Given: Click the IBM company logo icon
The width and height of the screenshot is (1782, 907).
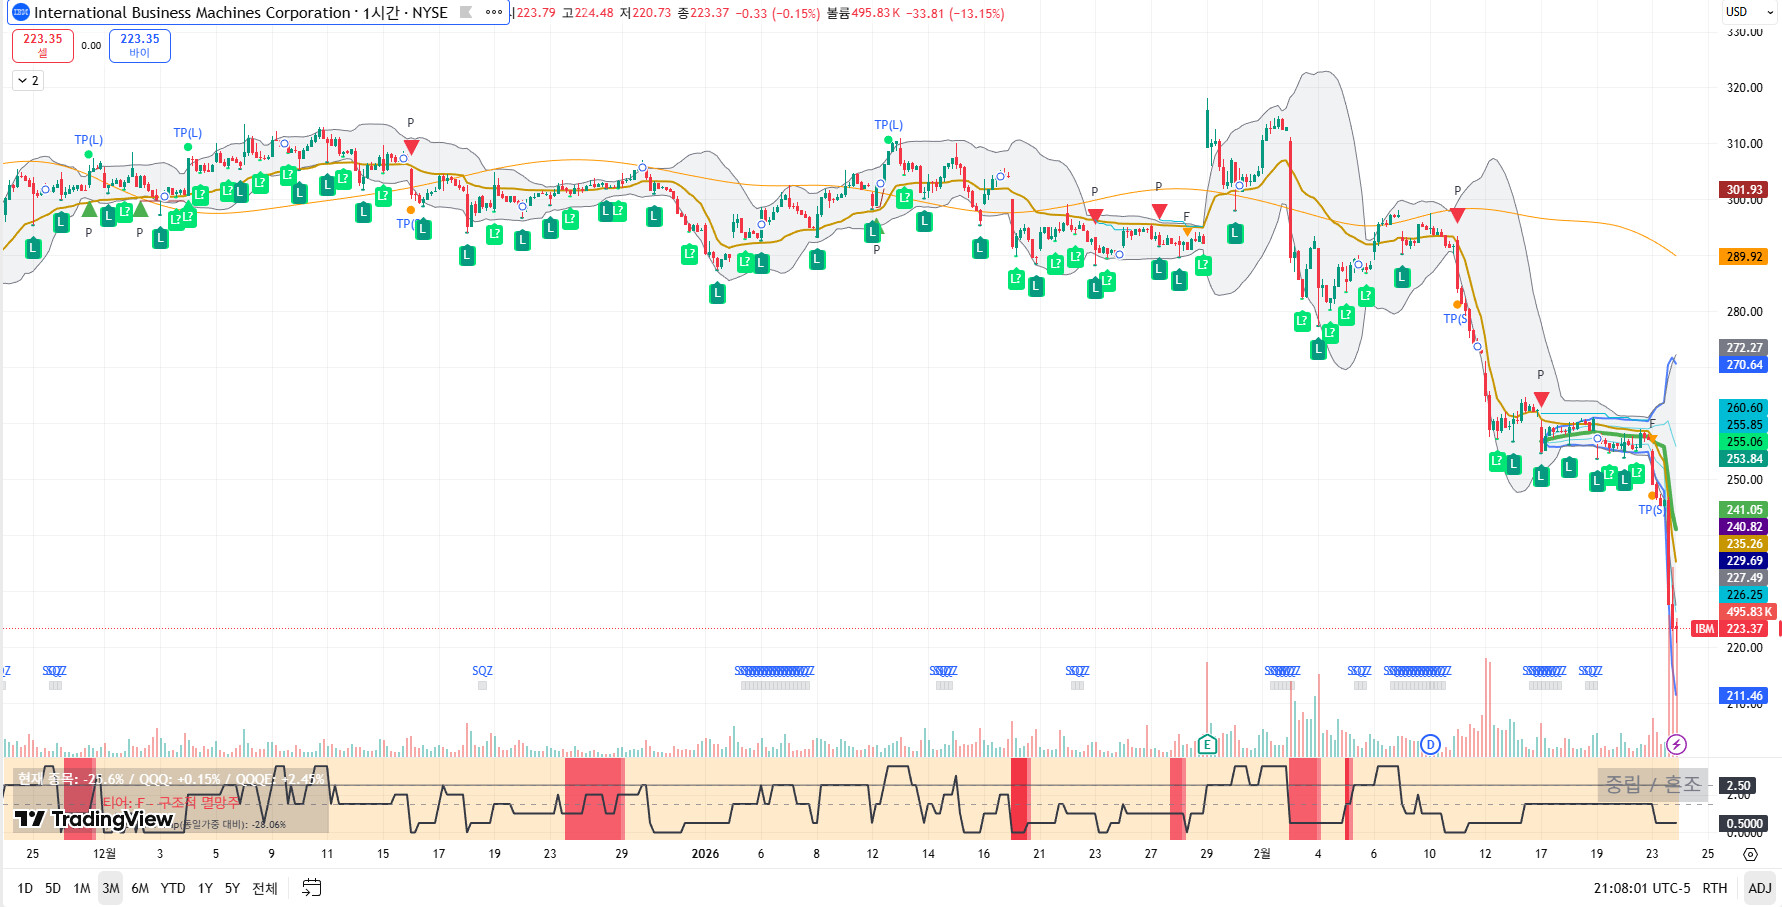Looking at the screenshot, I should [21, 13].
